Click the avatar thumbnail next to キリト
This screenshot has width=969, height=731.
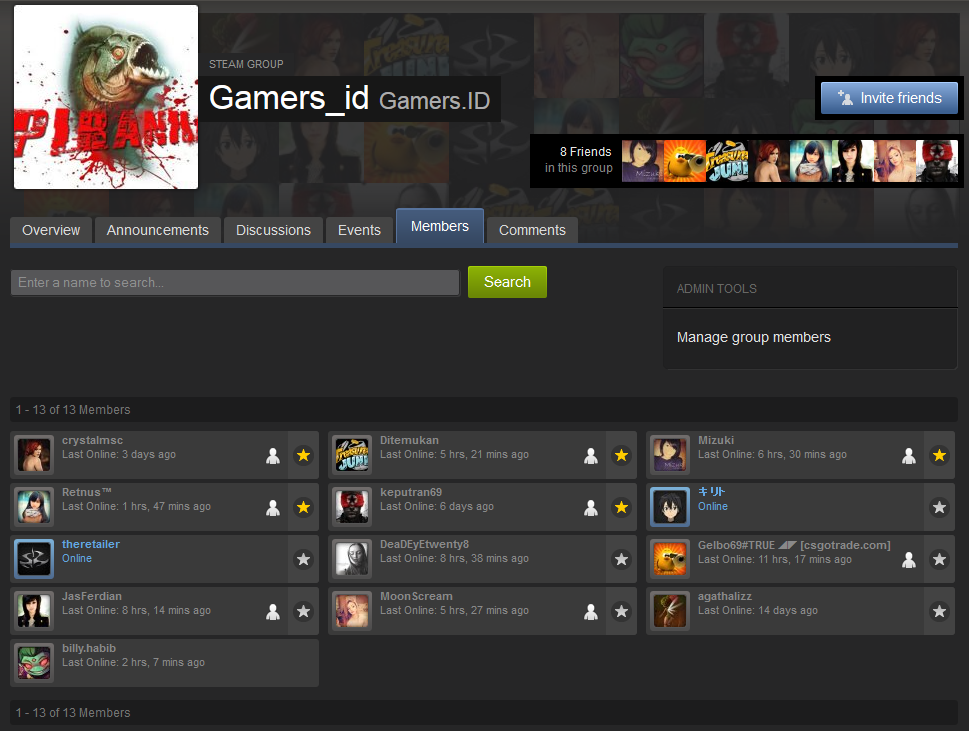pos(670,507)
